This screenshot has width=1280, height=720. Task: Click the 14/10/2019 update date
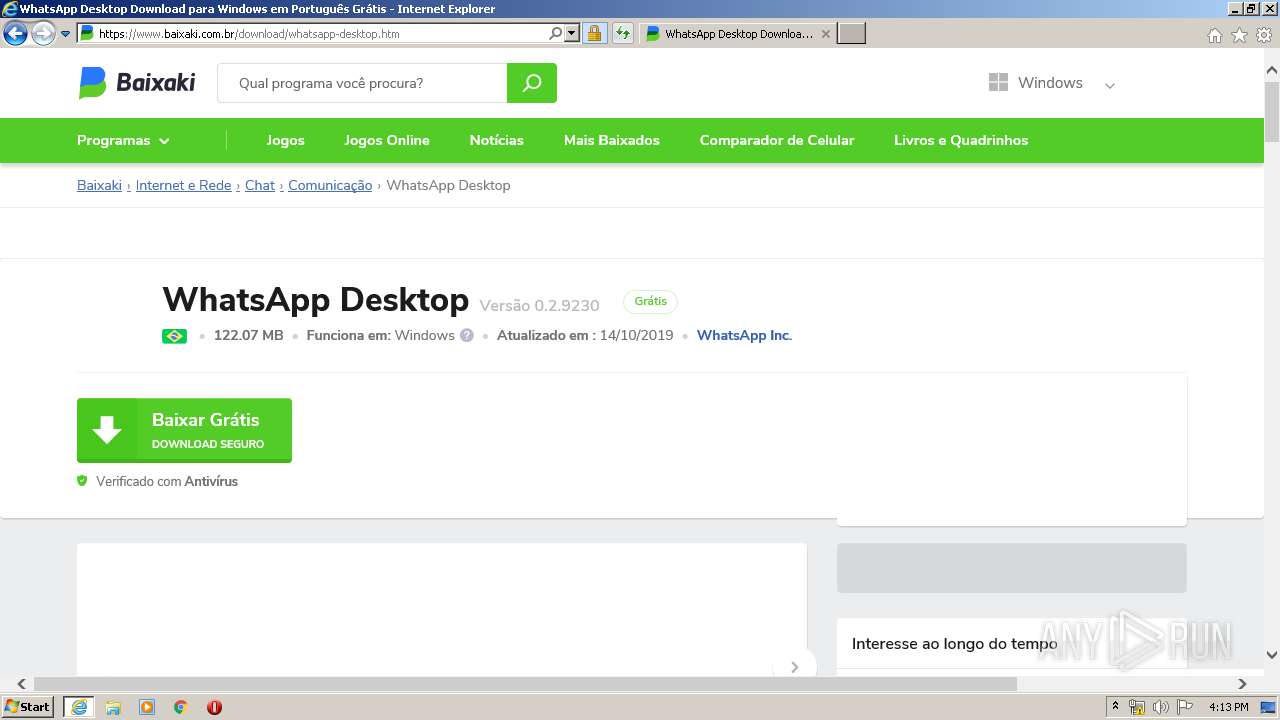pos(636,335)
